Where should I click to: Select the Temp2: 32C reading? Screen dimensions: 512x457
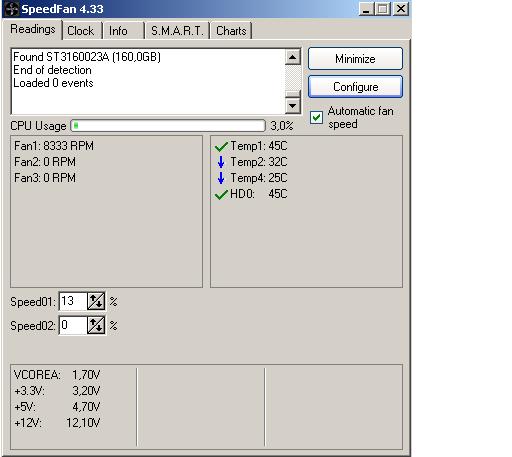coord(259,162)
